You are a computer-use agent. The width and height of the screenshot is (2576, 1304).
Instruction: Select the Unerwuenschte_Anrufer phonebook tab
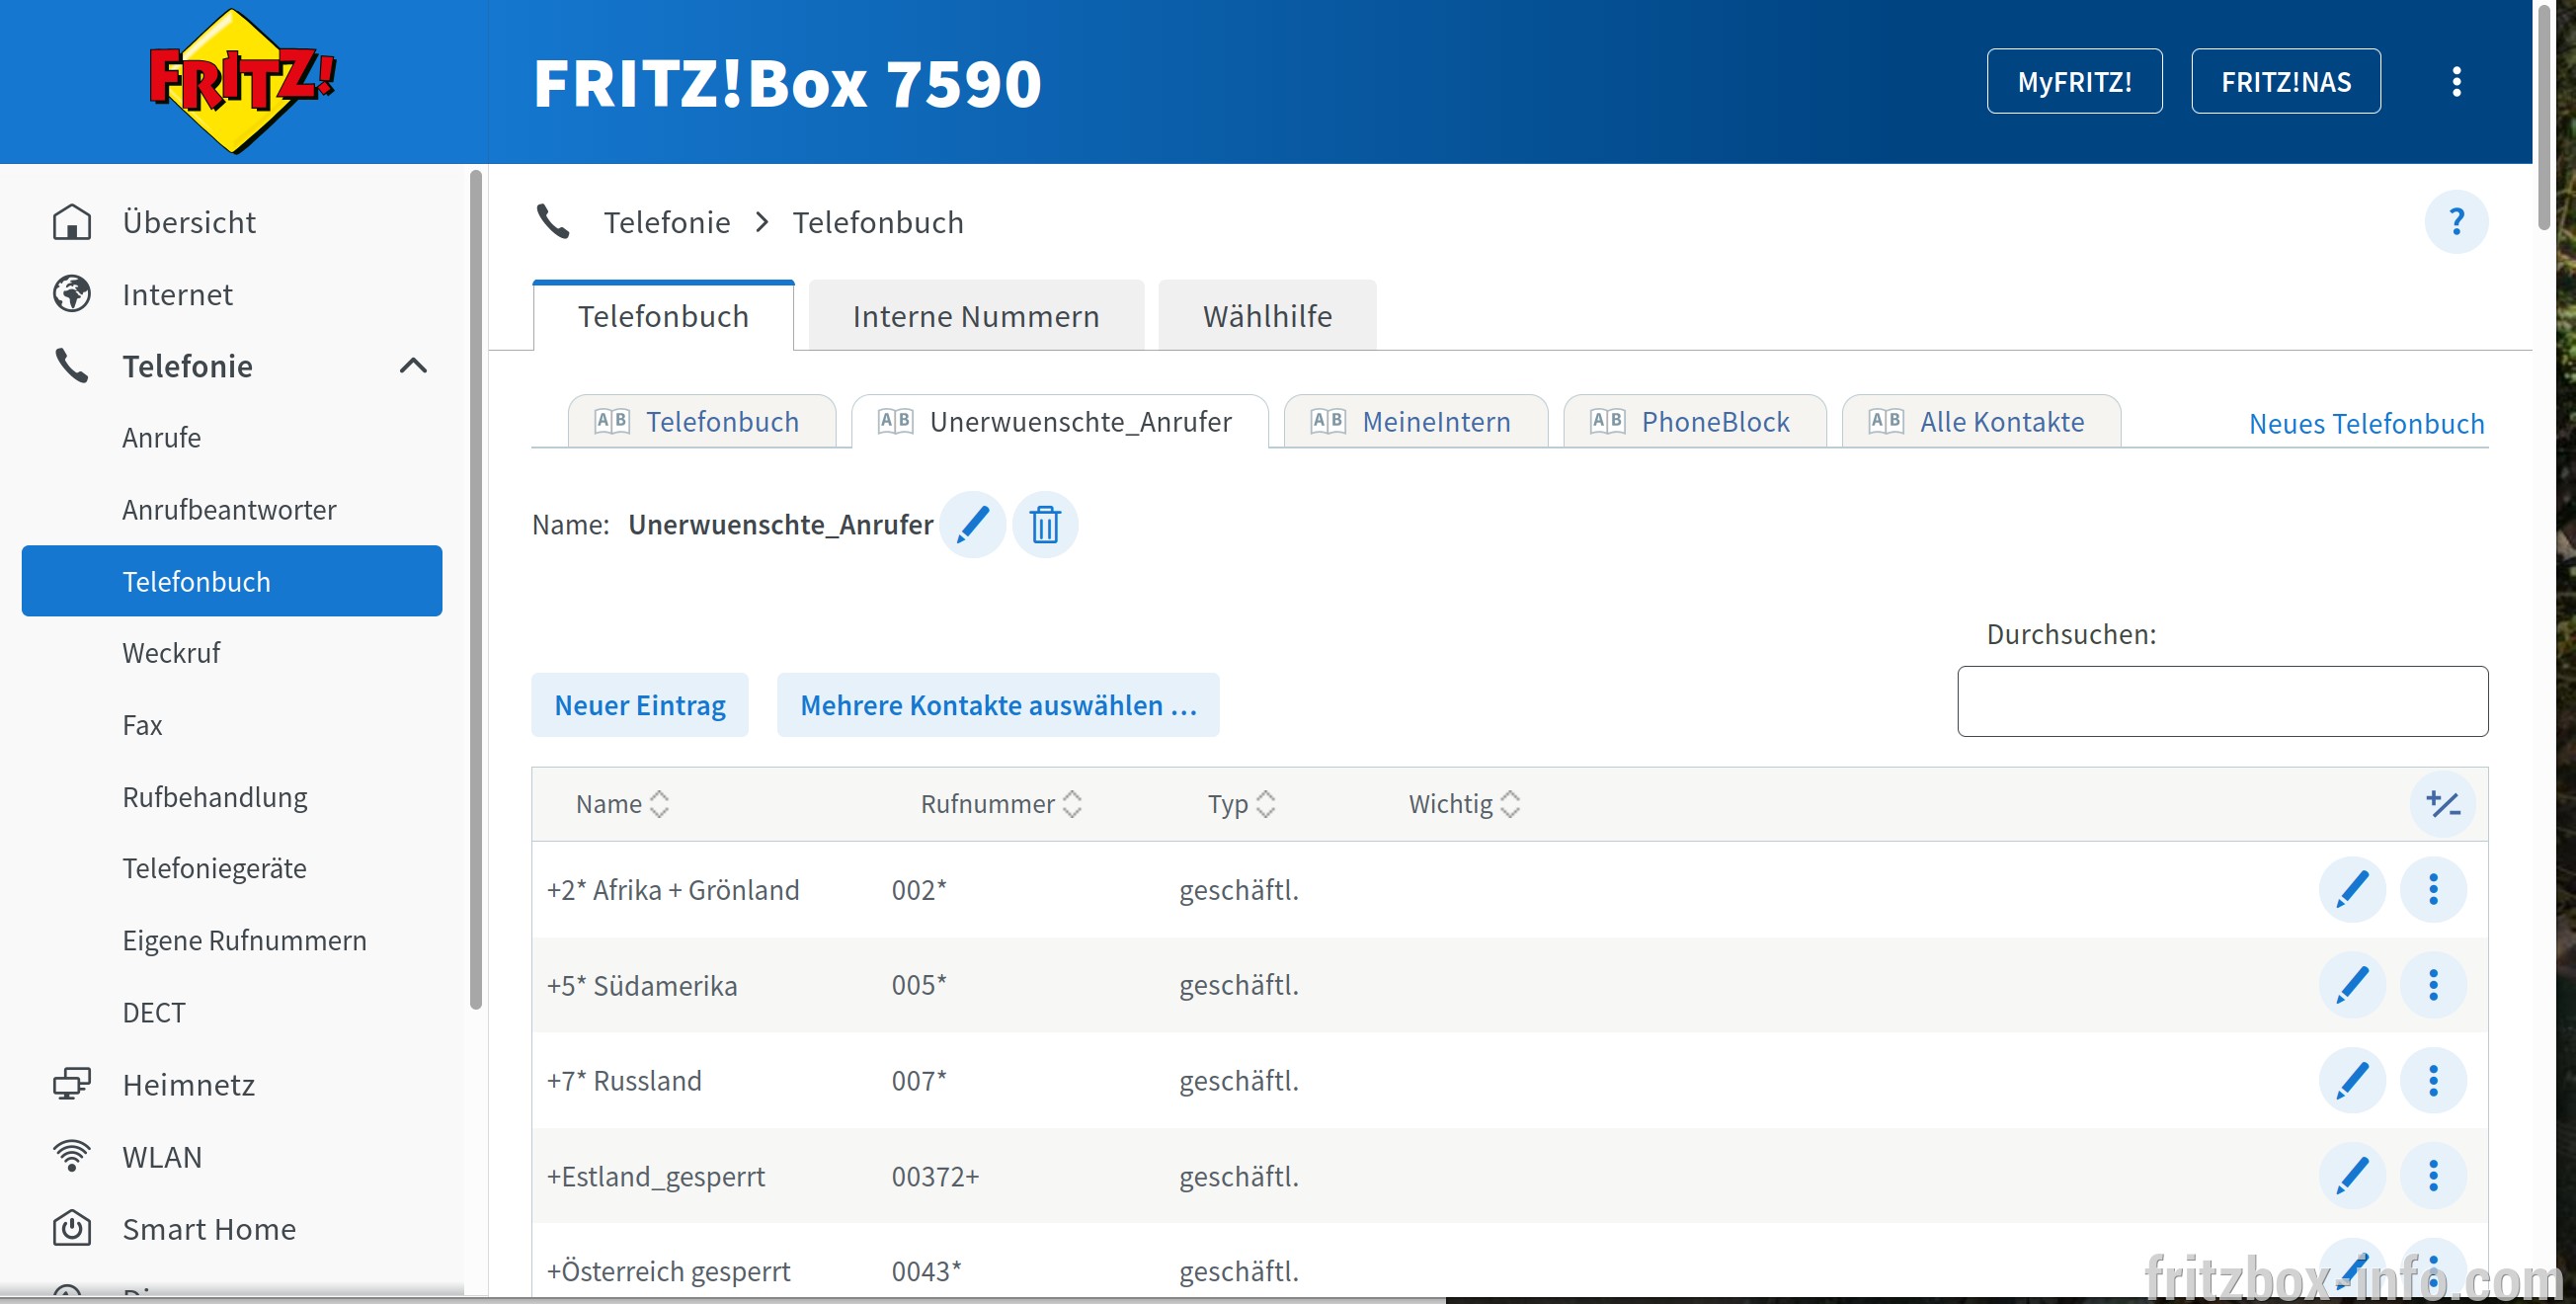(x=1059, y=422)
